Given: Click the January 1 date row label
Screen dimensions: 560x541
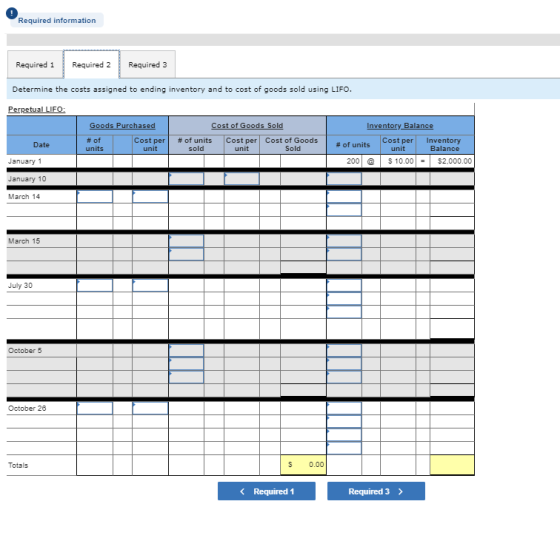Looking at the screenshot, I should 25,161.
